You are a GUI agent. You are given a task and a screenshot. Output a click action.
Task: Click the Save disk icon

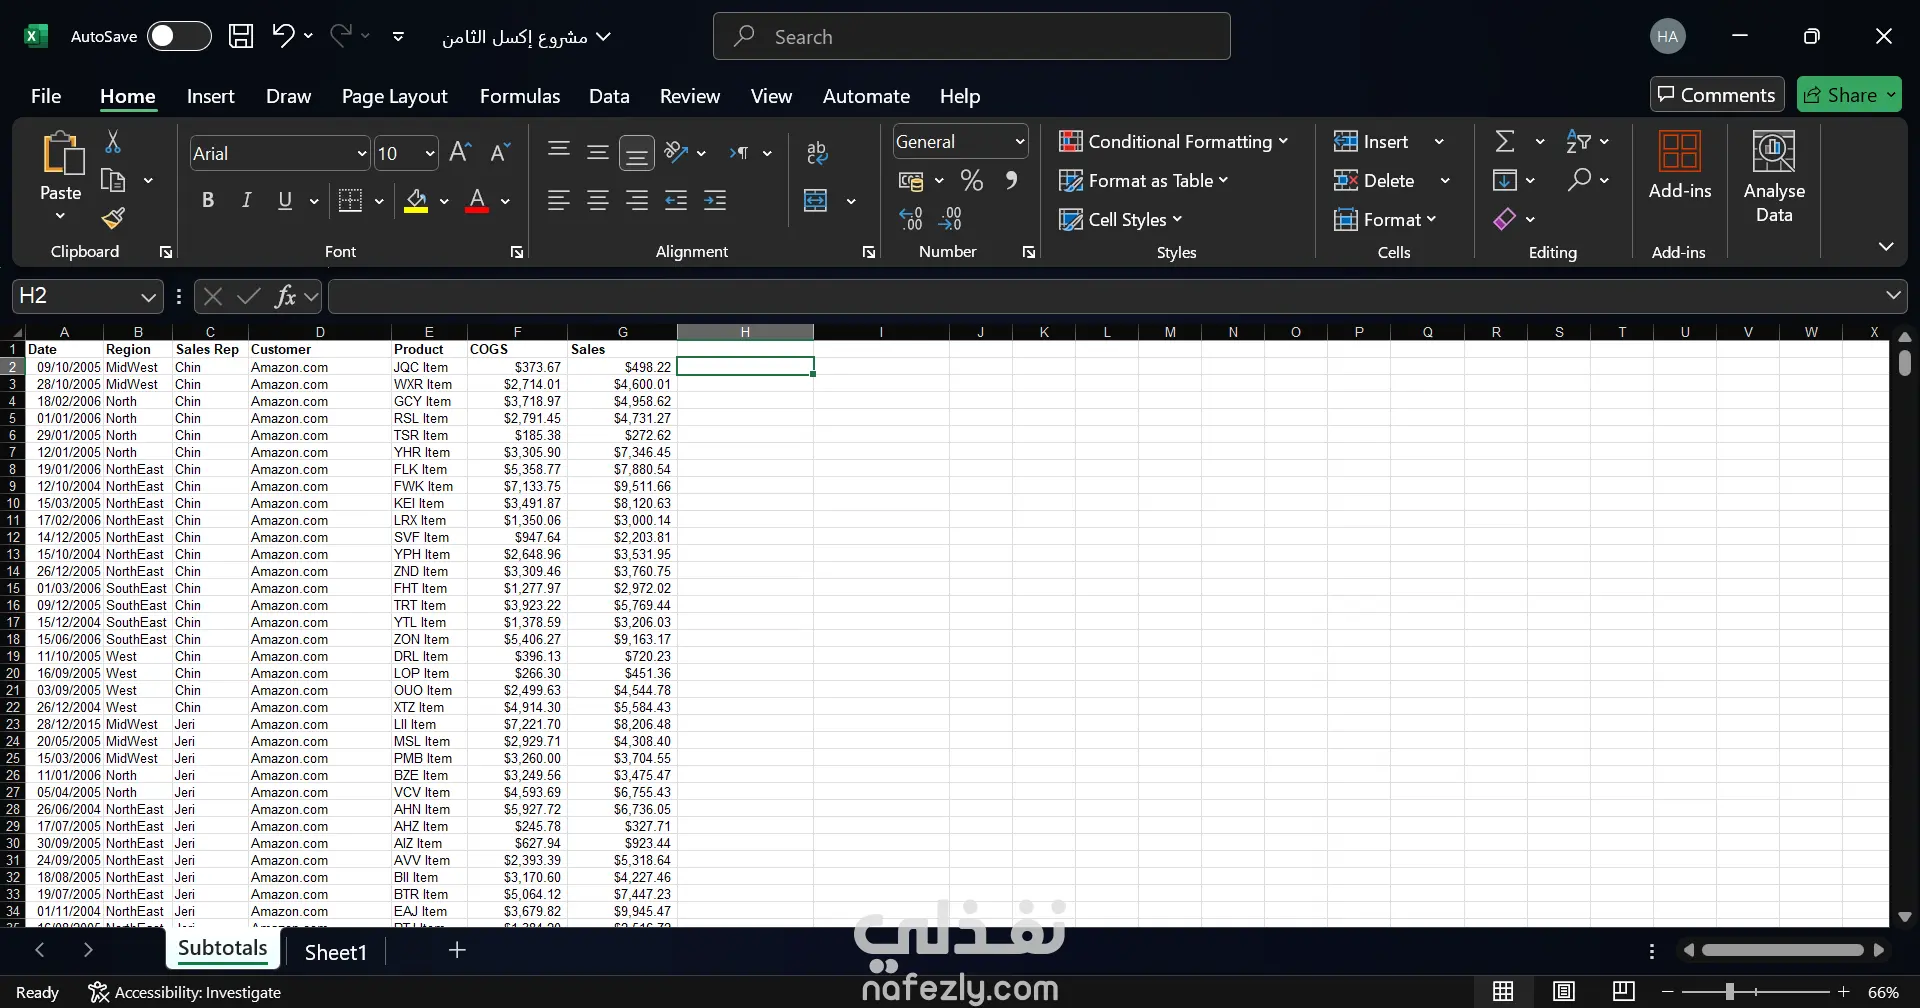241,36
